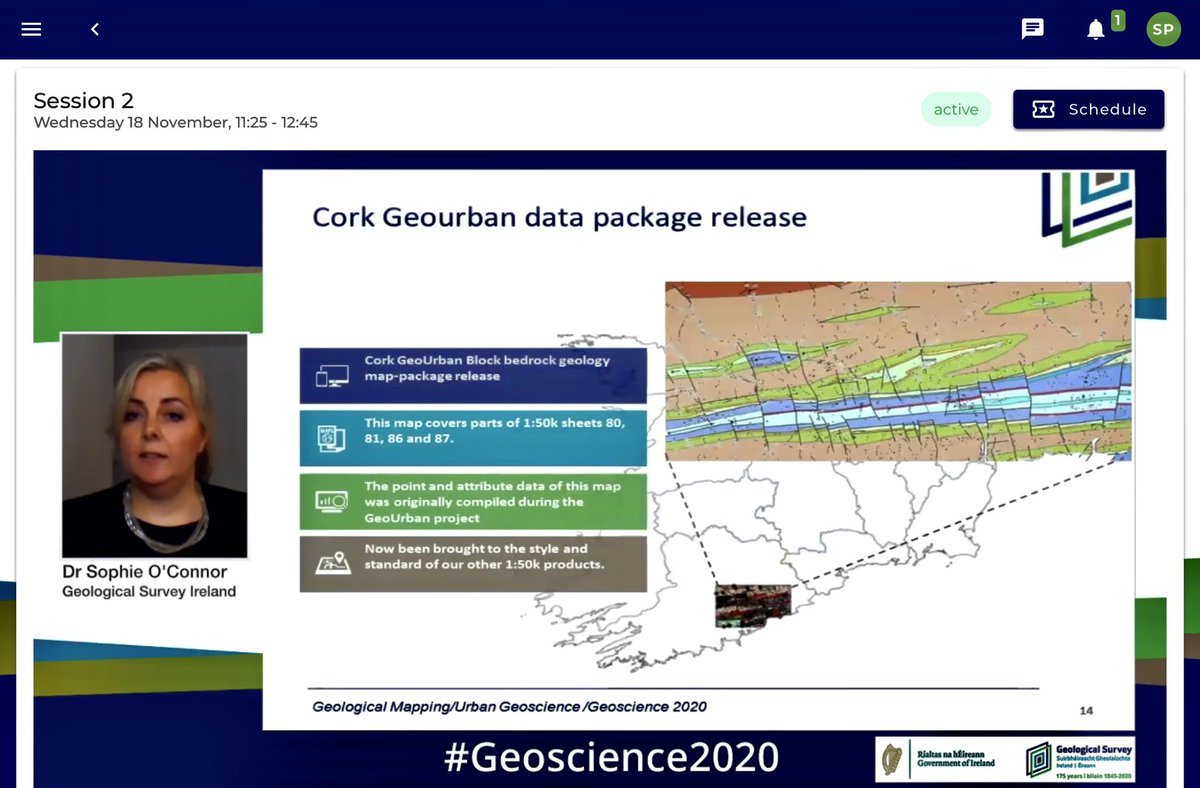
Task: Click the corner logo on the slide top right
Action: click(x=1086, y=208)
